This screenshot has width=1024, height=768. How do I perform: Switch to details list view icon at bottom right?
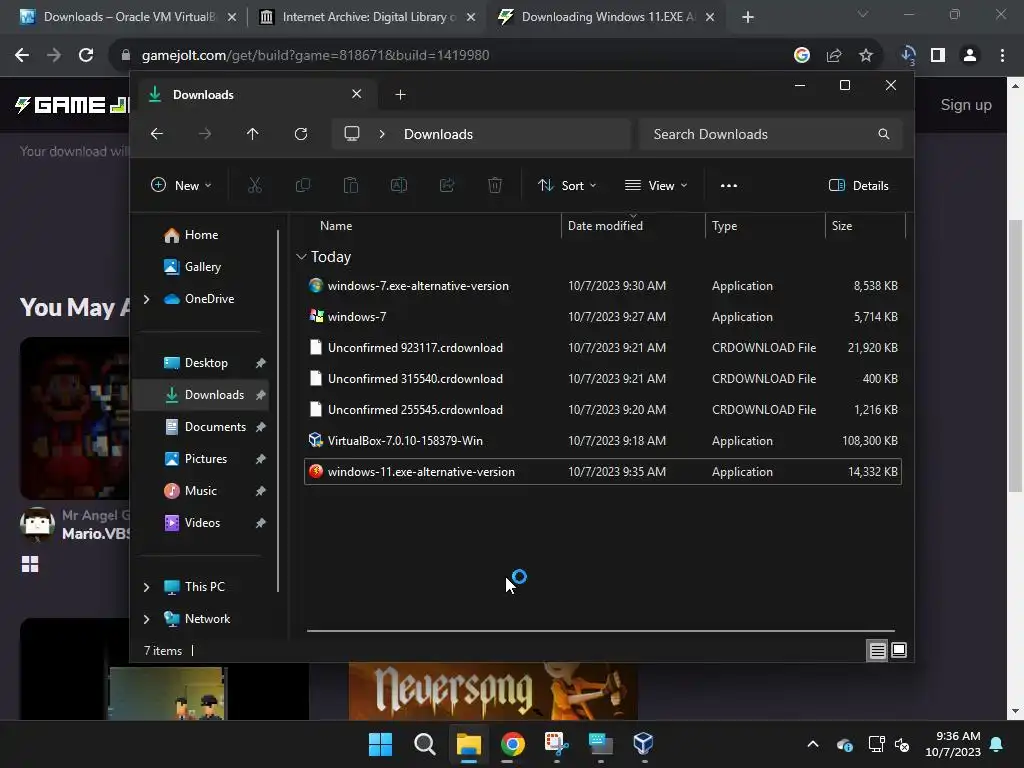pos(877,650)
